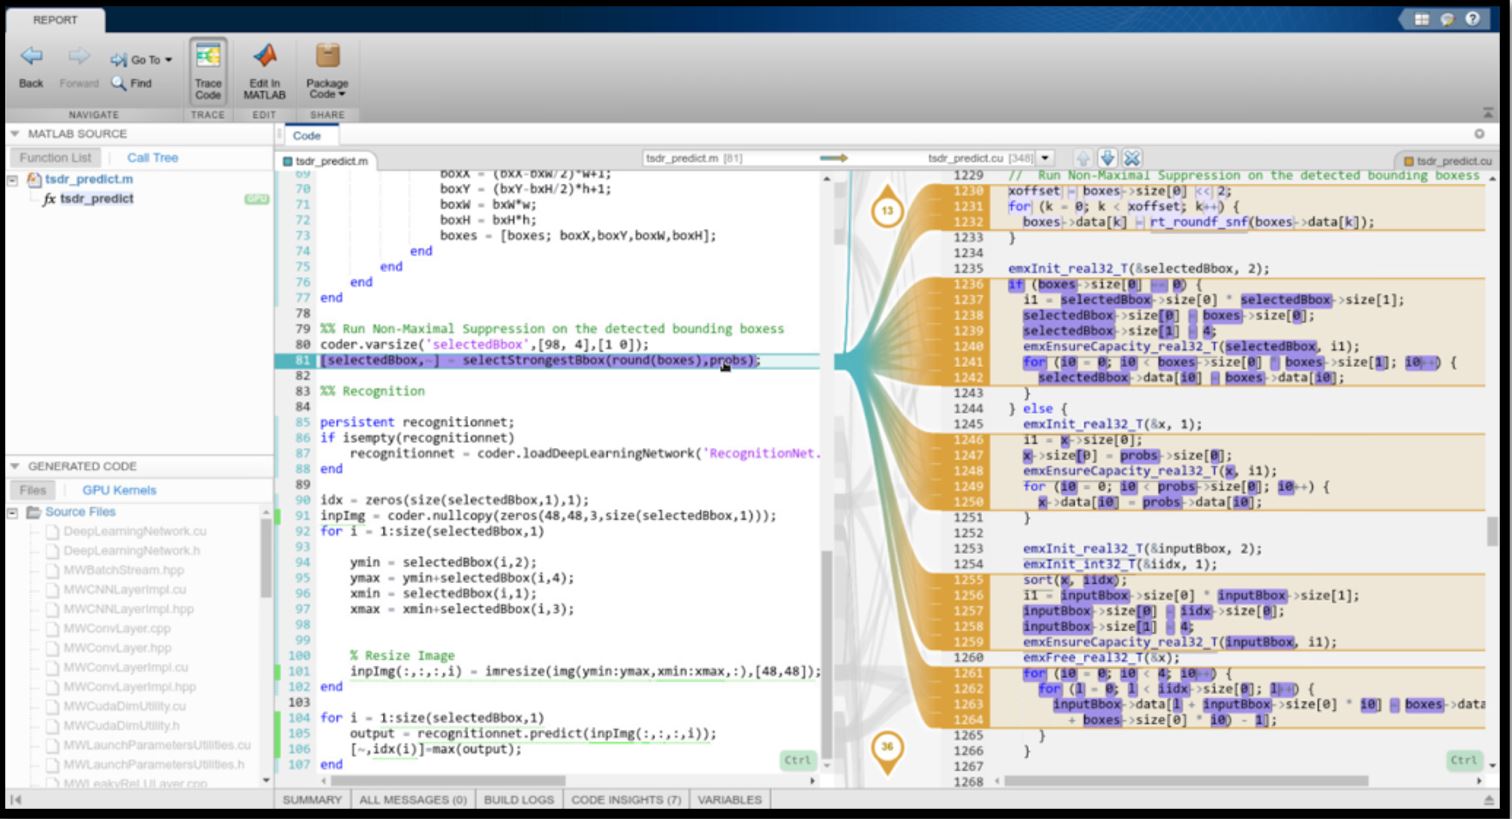Jump to next trace with down arrow
The width and height of the screenshot is (1512, 819).
(x=1107, y=158)
